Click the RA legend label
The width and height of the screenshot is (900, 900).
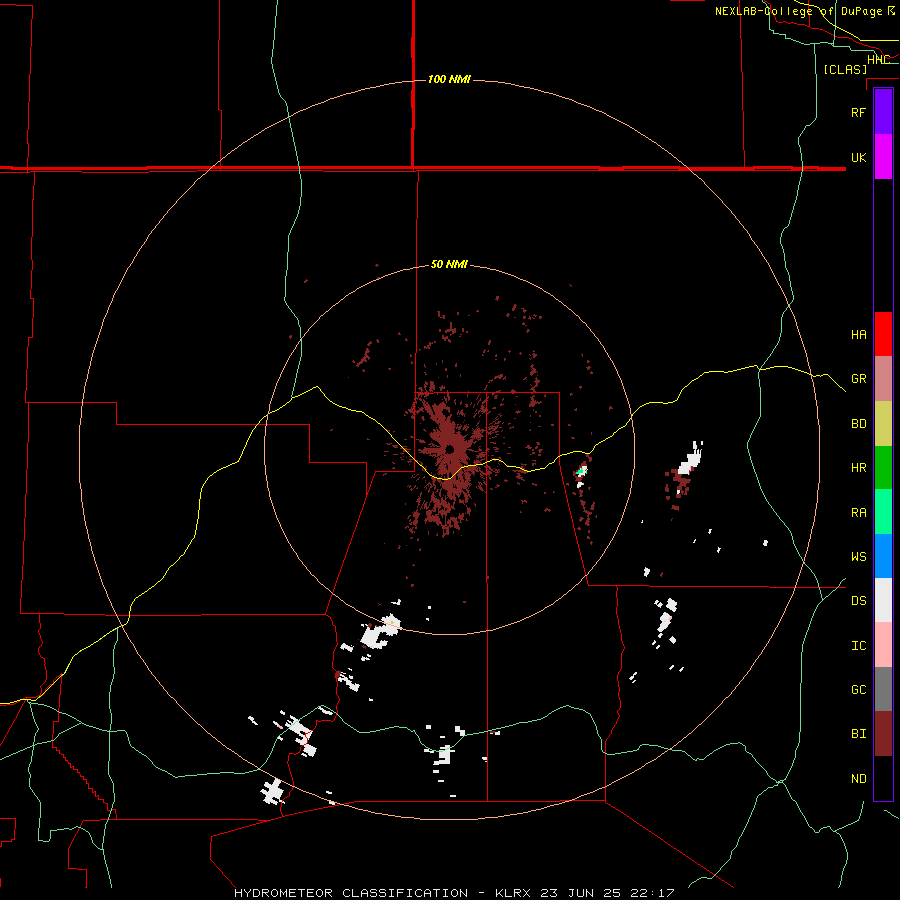point(858,513)
